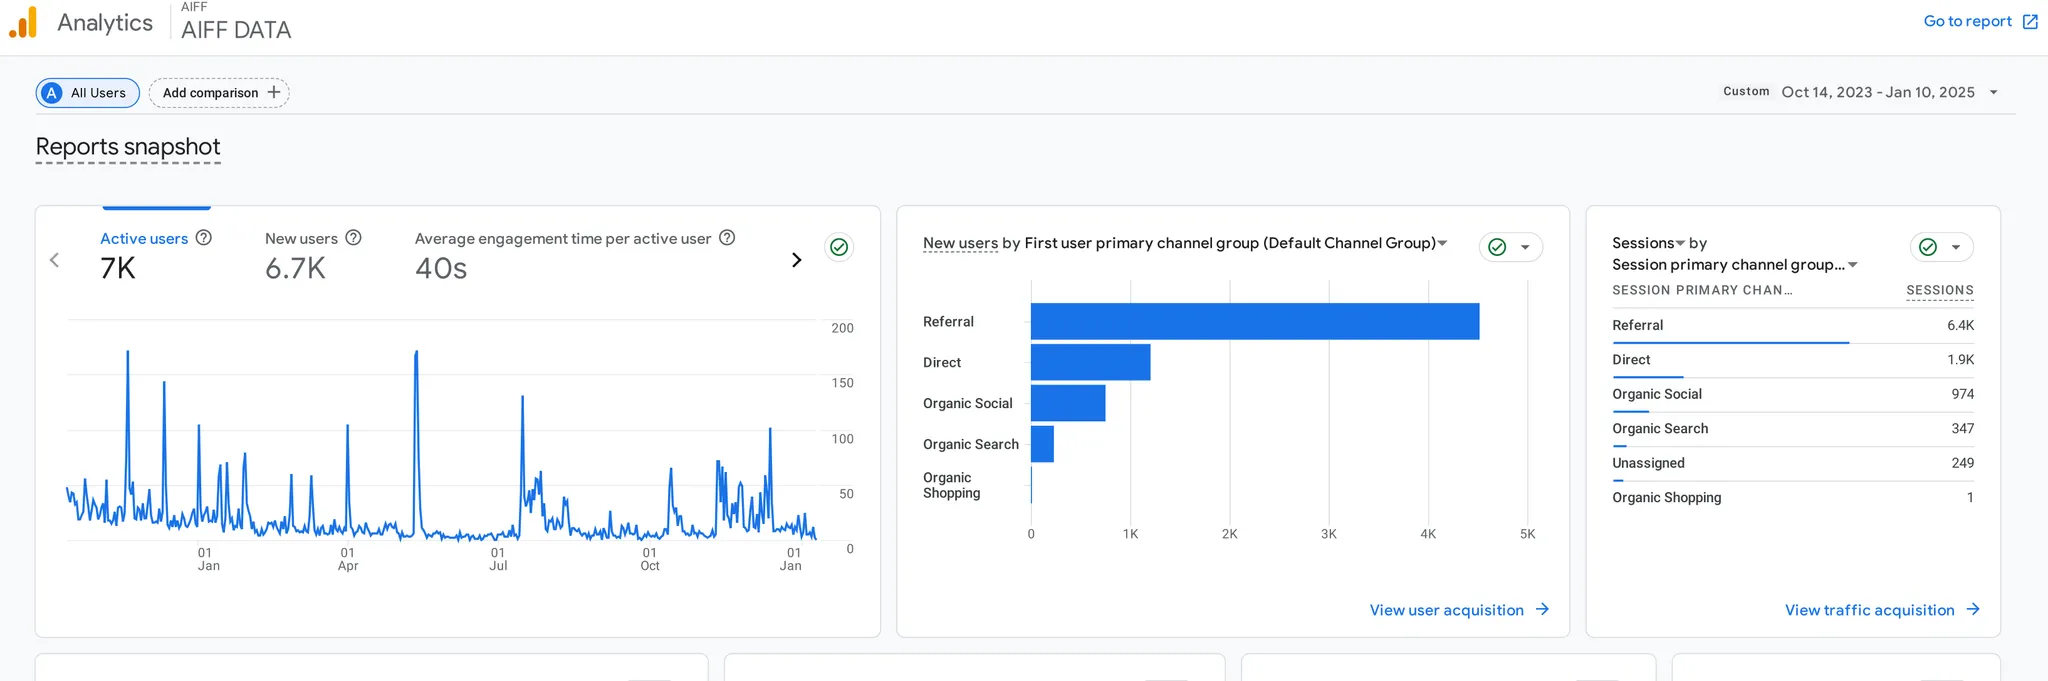This screenshot has width=2048, height=681.
Task: Click help icon beside Average engagement time
Action: (727, 238)
